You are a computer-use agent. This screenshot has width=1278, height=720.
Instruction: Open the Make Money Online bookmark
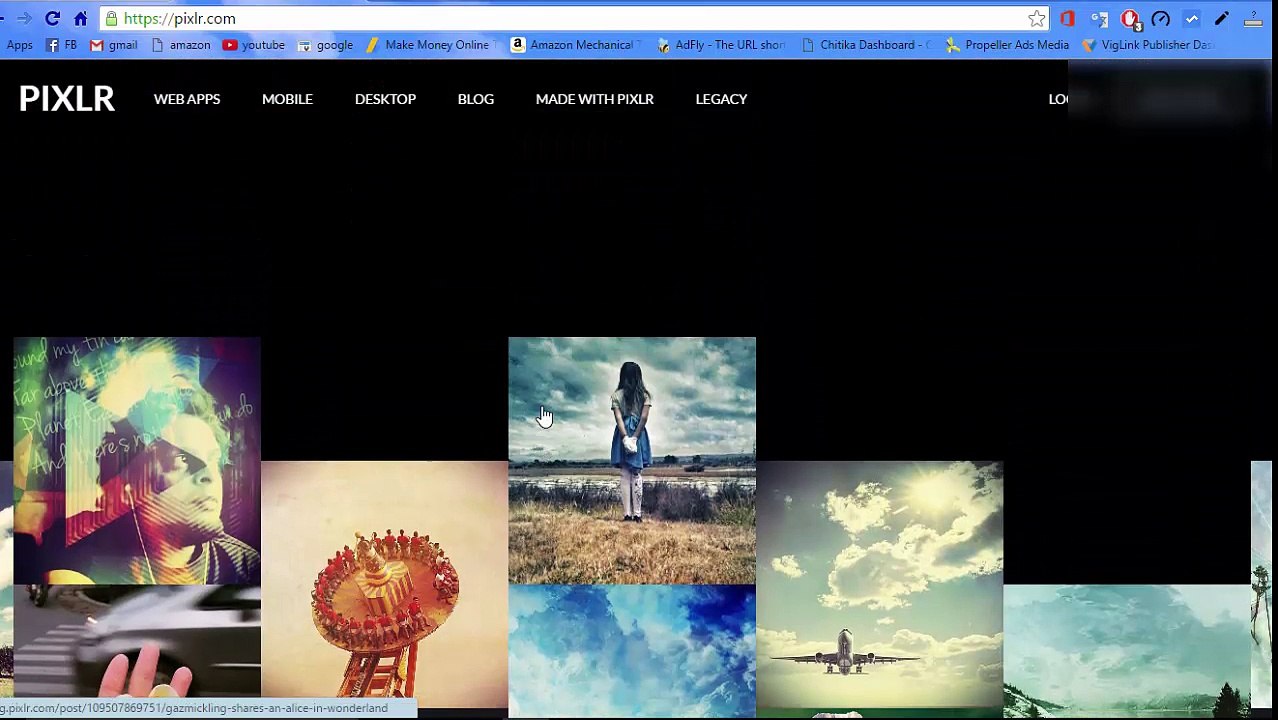(429, 44)
